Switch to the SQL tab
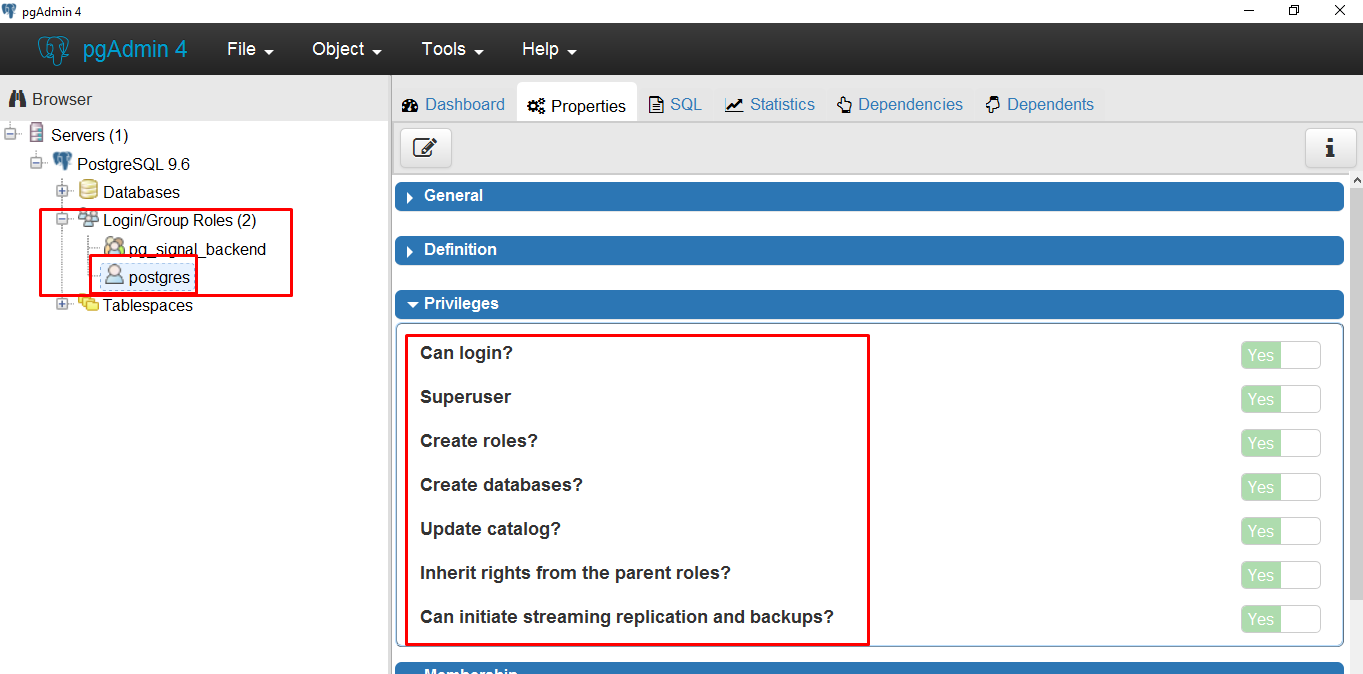 [x=675, y=104]
